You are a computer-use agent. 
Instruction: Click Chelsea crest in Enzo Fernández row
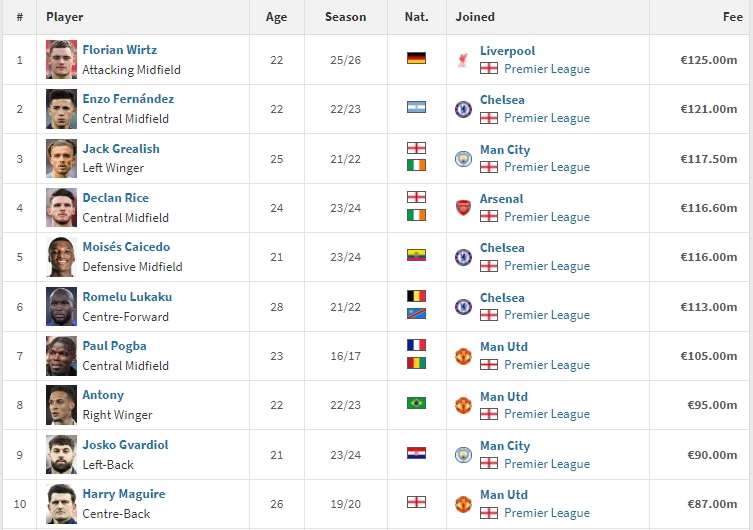coord(463,109)
